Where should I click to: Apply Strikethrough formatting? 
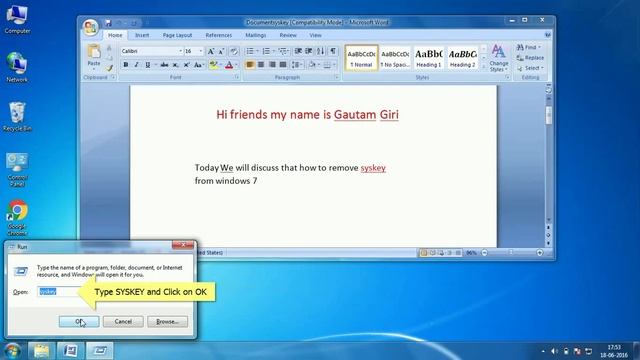[164, 65]
